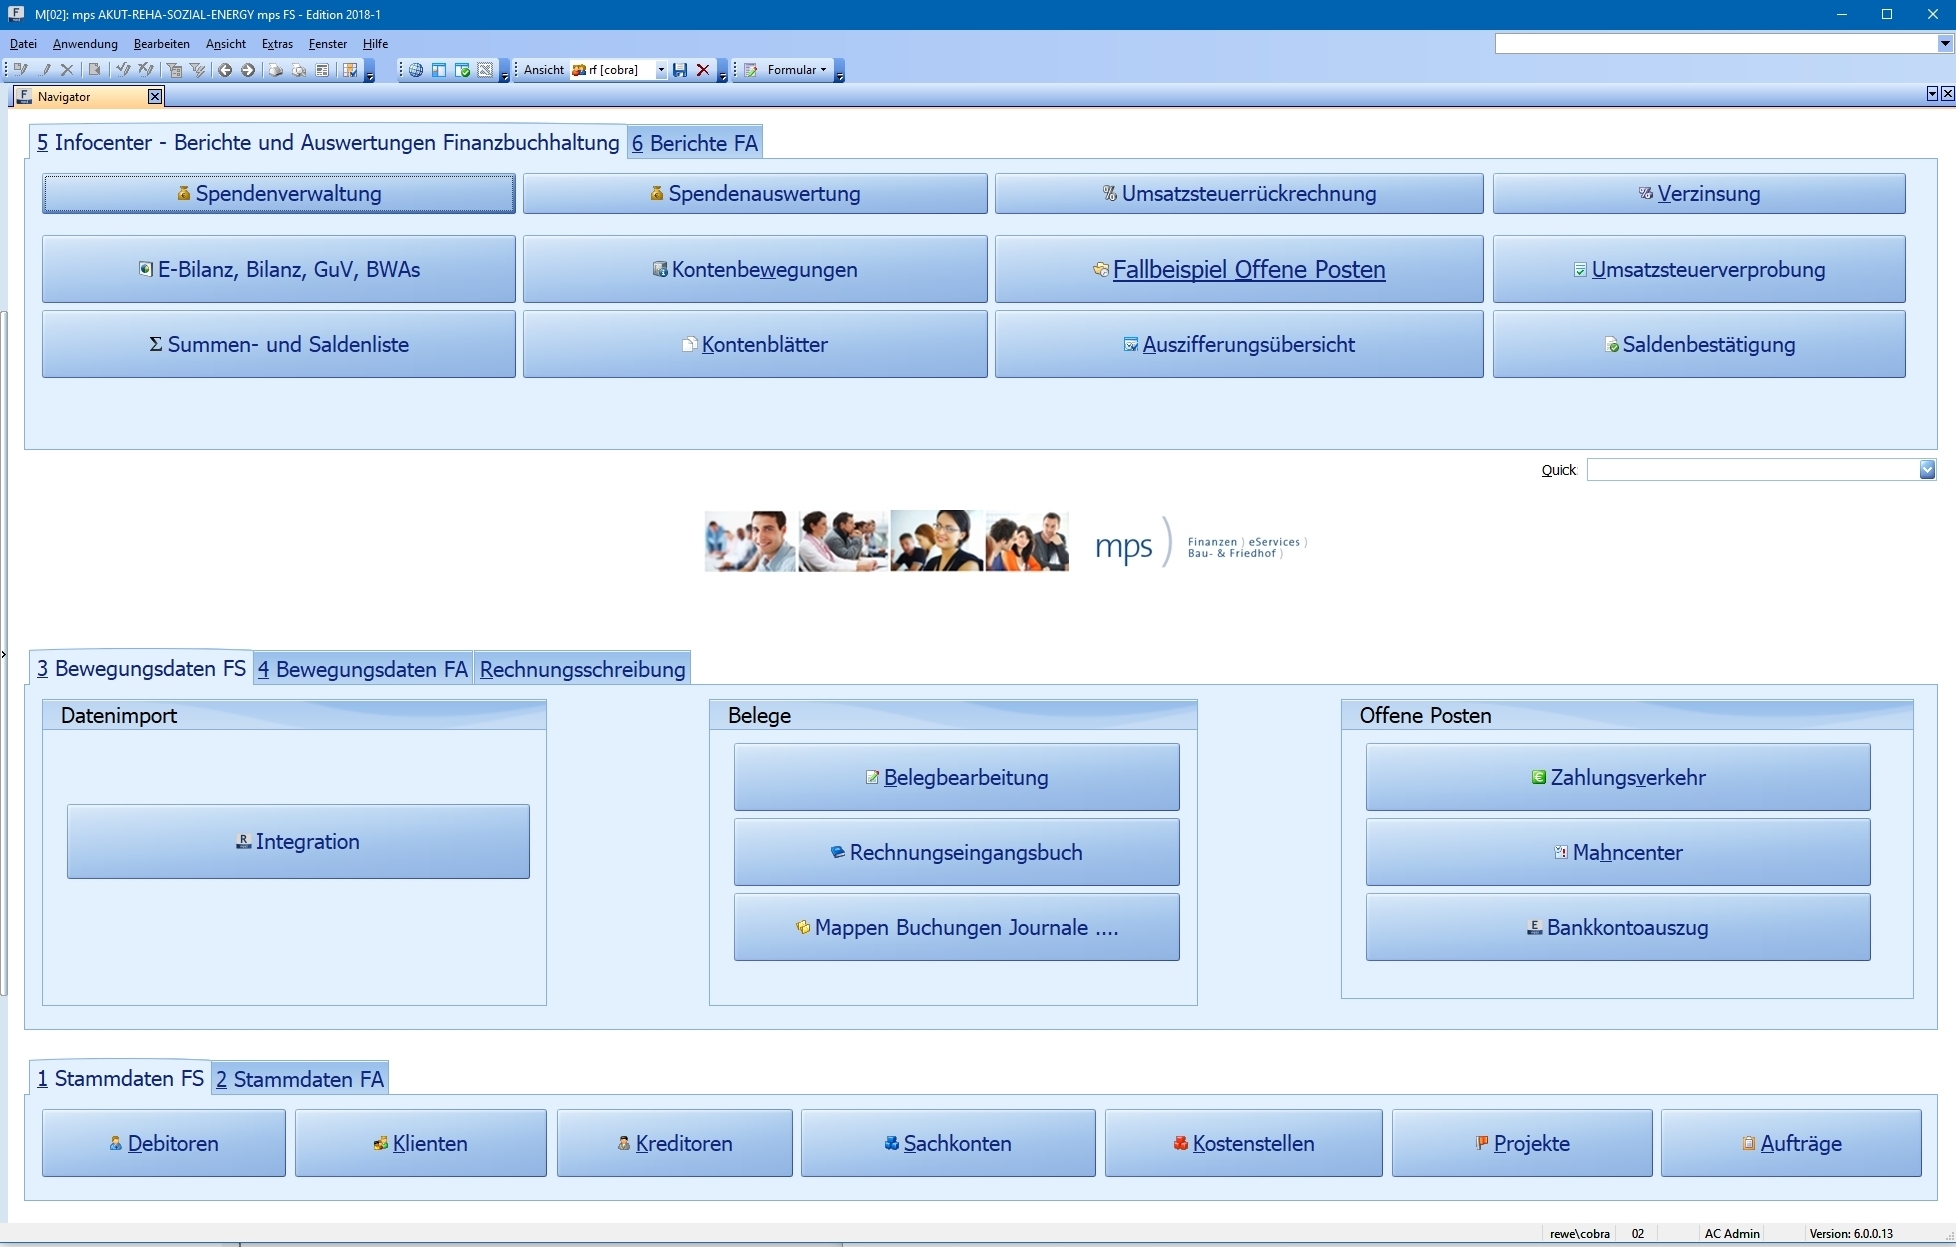Open the Quick dropdown list
1956x1247 pixels.
(1927, 470)
